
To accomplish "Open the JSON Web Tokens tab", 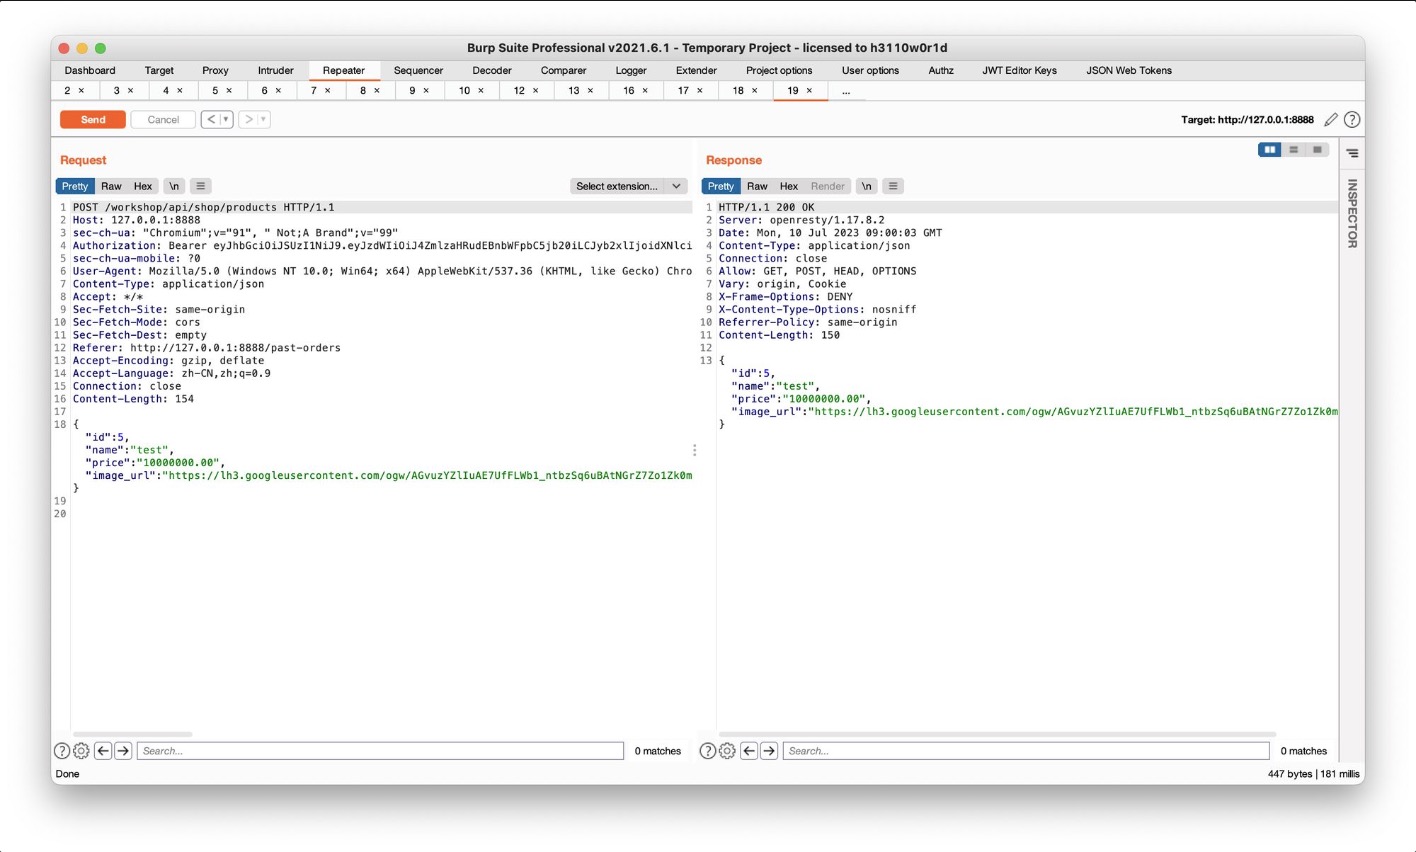I will (1129, 71).
